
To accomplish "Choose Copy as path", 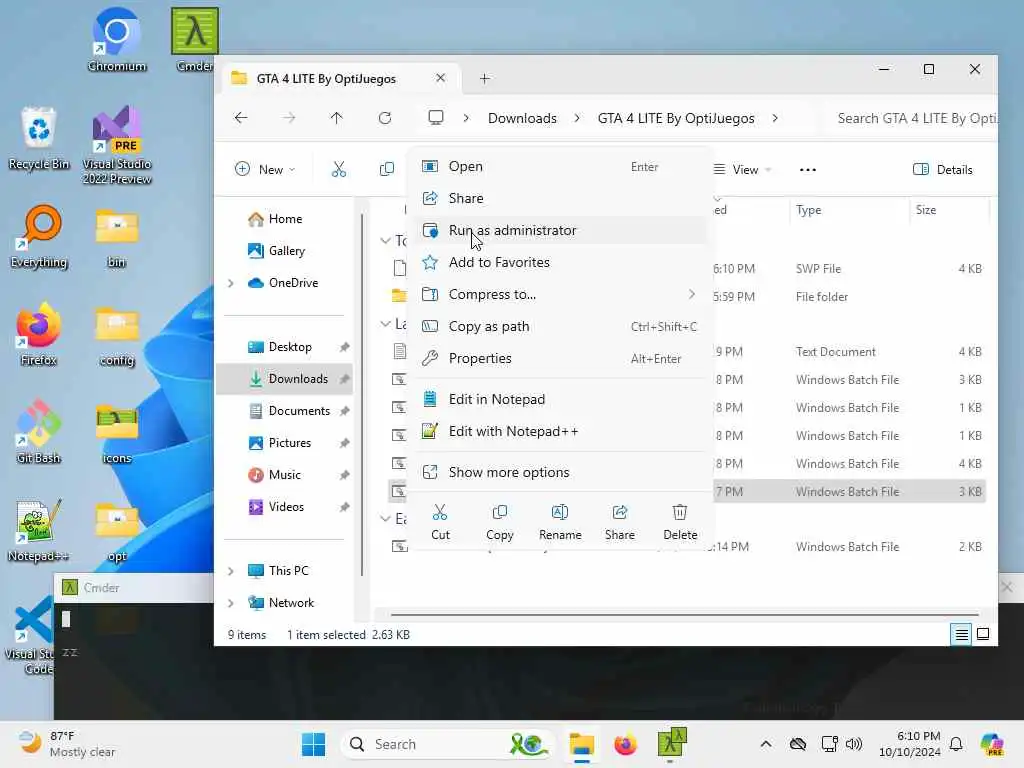I will point(559,327).
